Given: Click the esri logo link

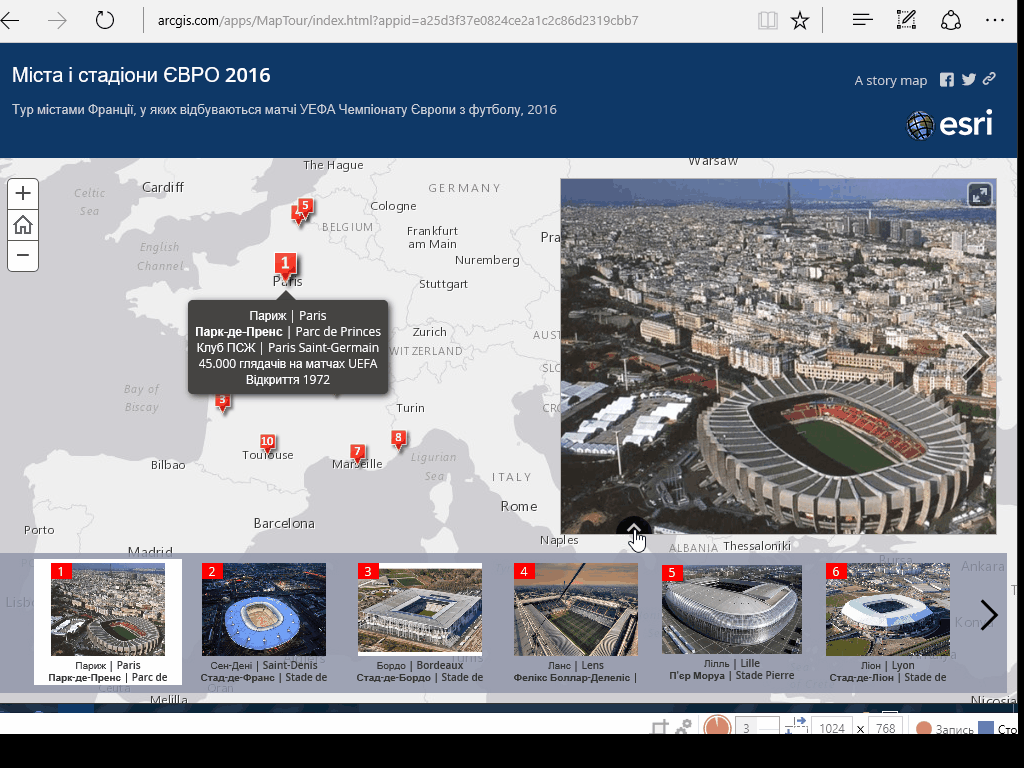Looking at the screenshot, I should point(949,124).
